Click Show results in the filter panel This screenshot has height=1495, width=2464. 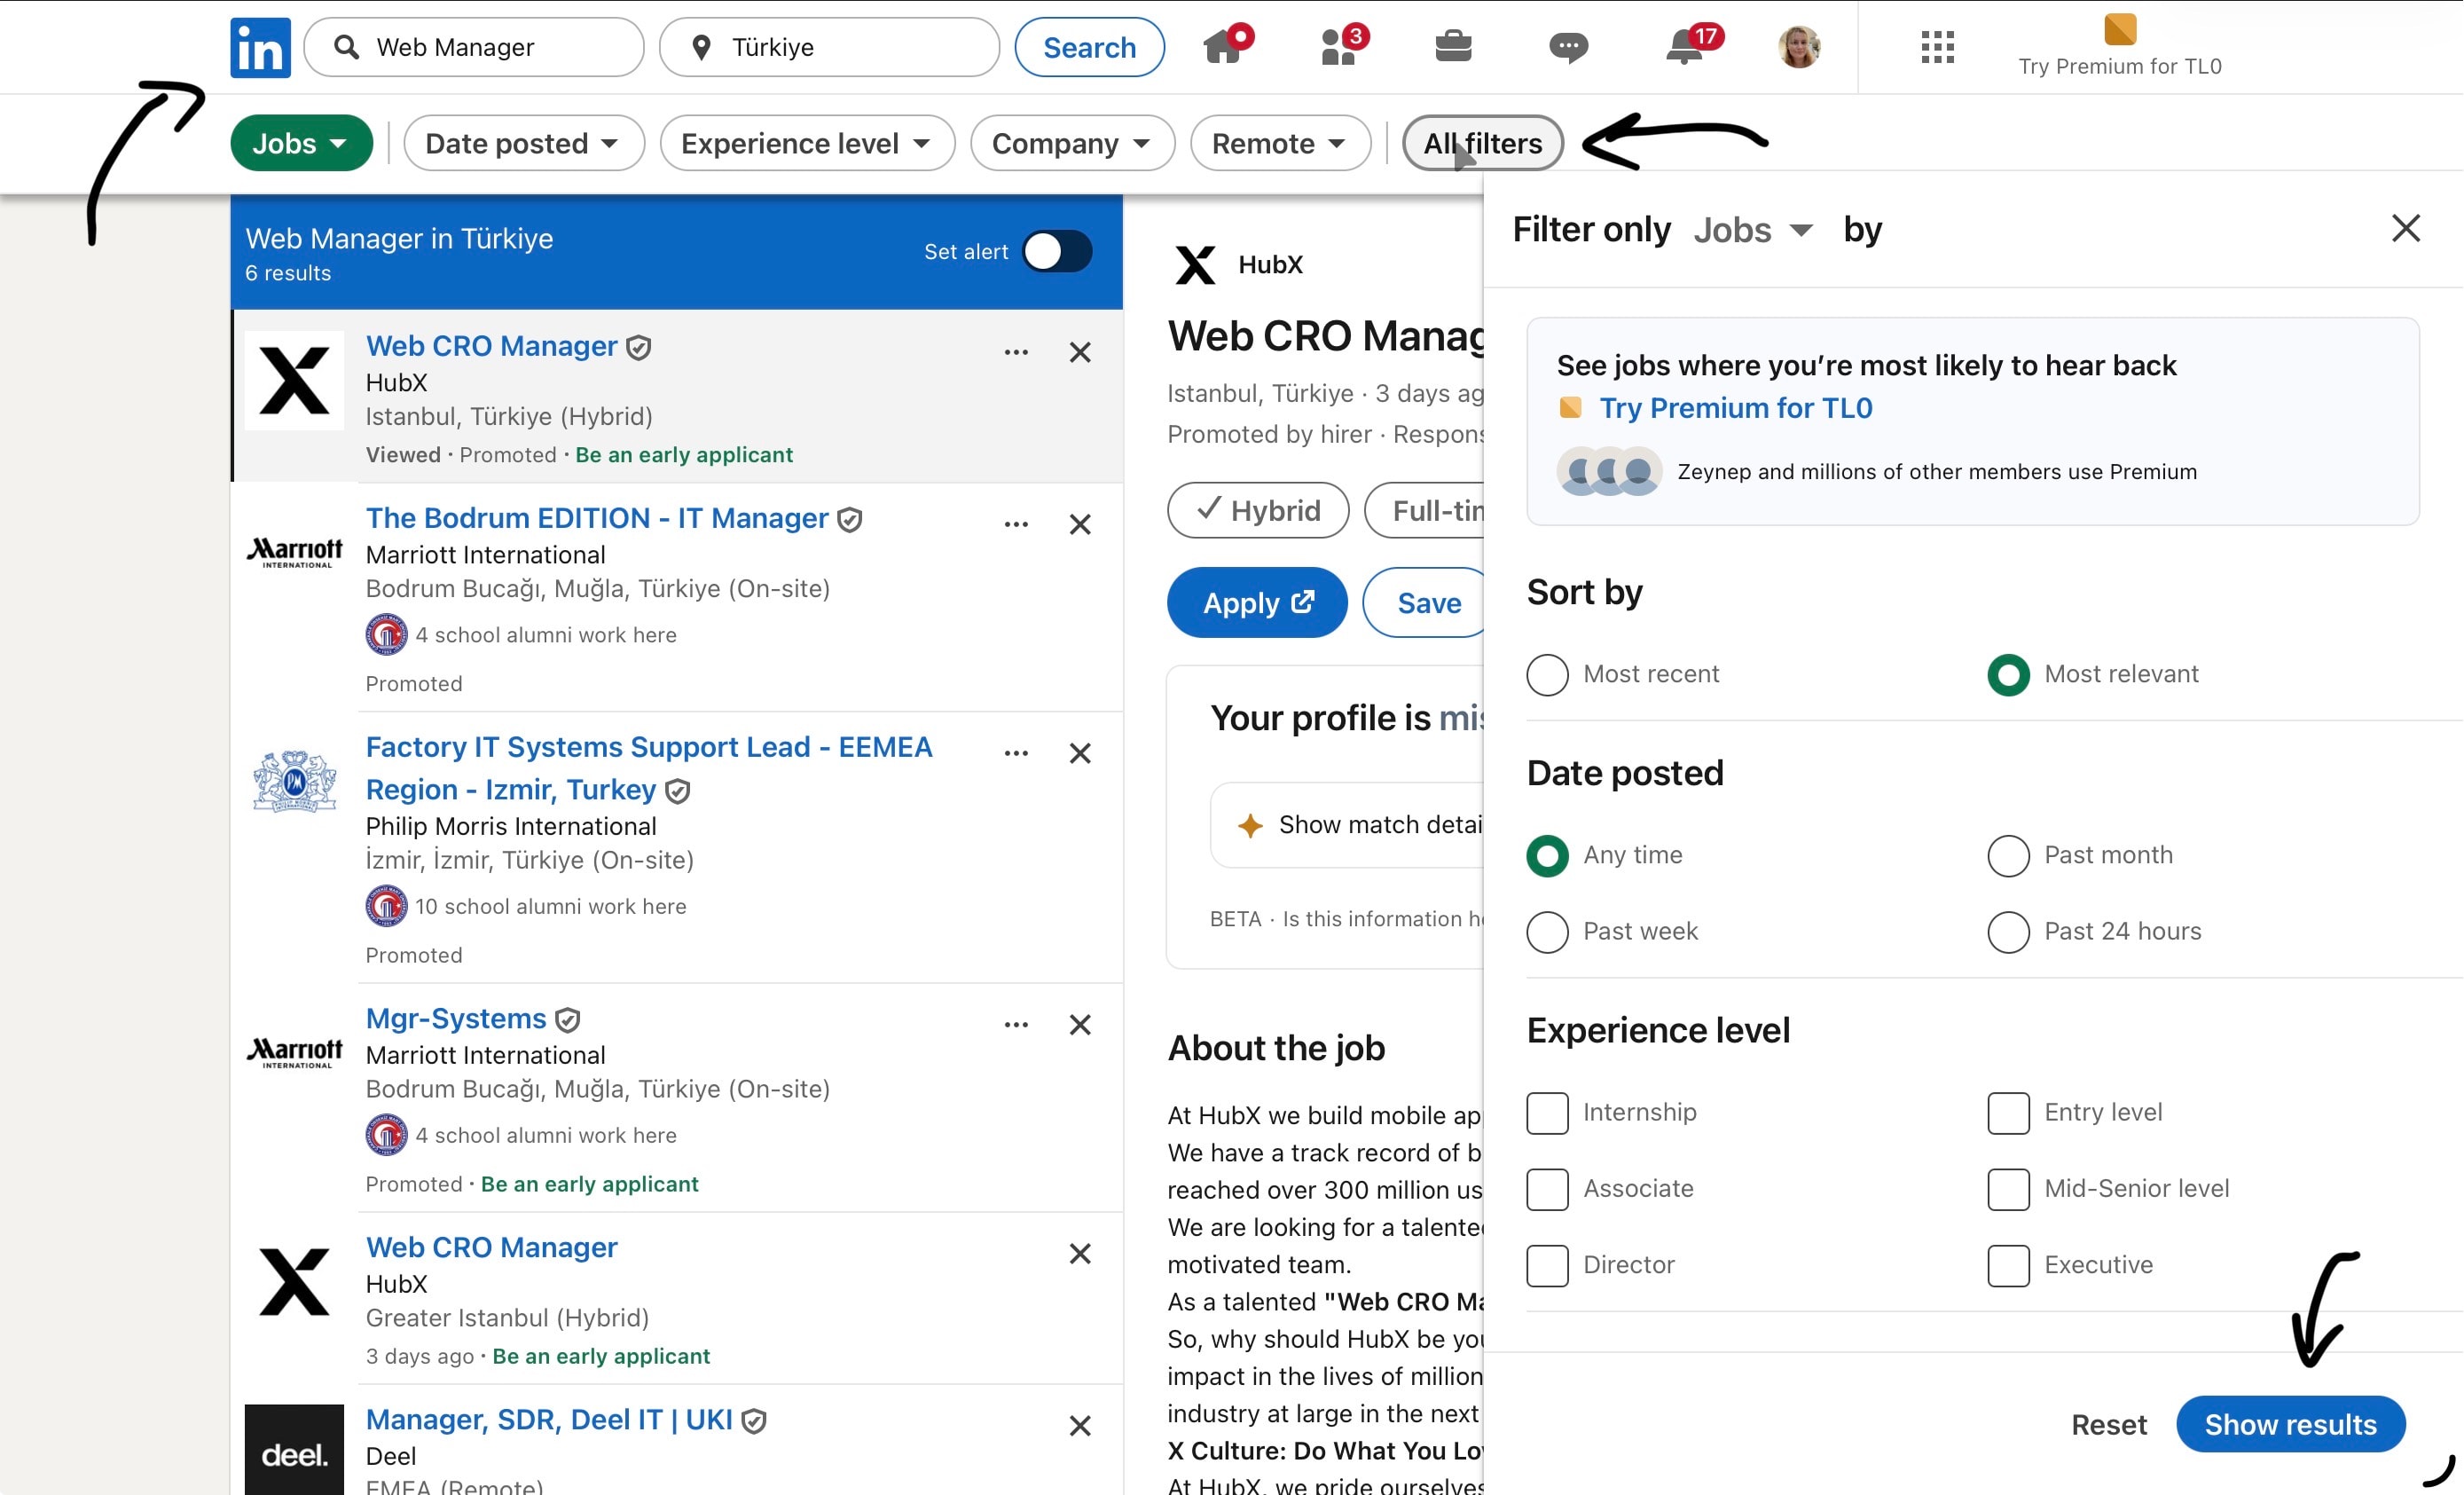tap(2291, 1424)
